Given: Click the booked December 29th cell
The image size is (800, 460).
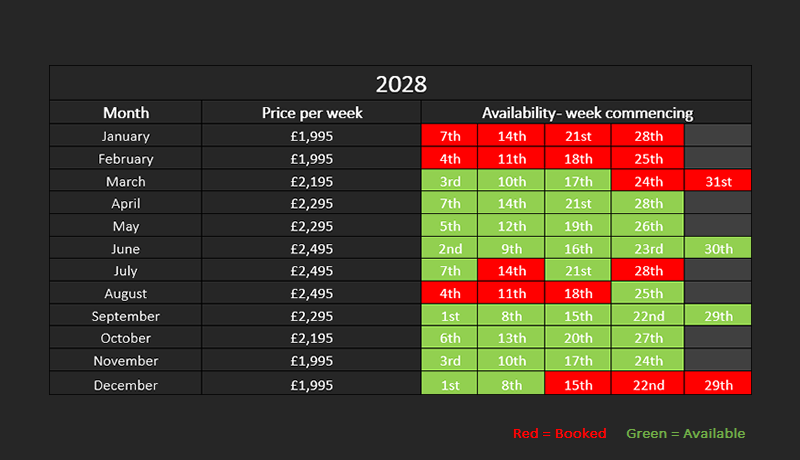Looking at the screenshot, I should 717,384.
